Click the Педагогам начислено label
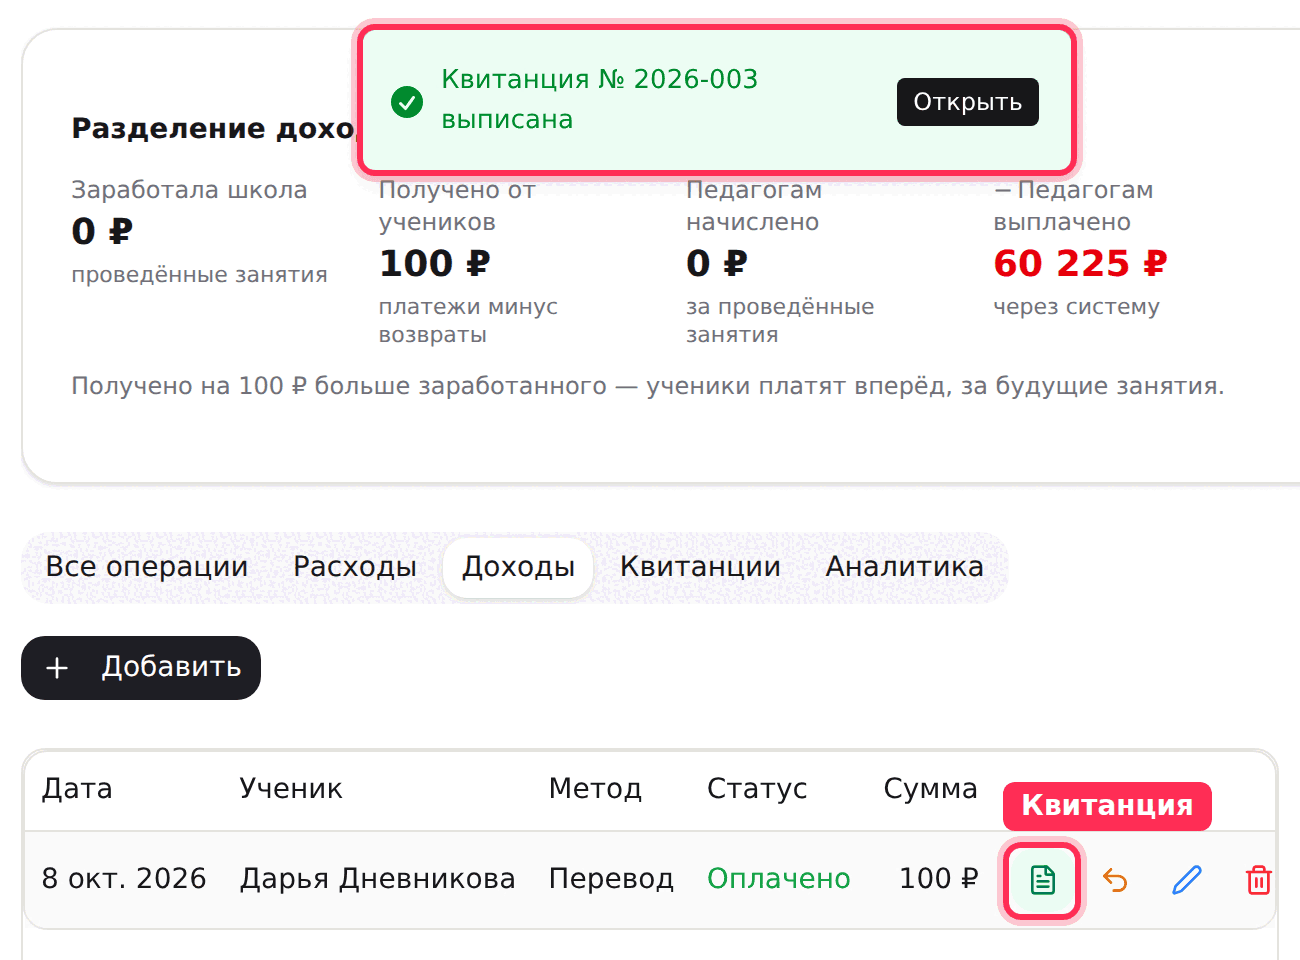The width and height of the screenshot is (1300, 960). tap(754, 206)
